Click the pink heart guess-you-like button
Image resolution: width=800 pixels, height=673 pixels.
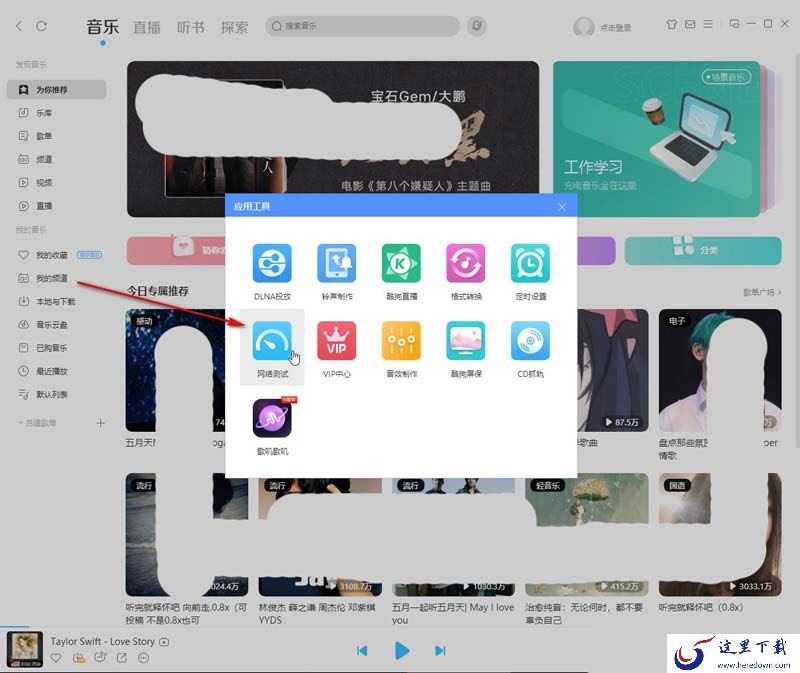177,250
